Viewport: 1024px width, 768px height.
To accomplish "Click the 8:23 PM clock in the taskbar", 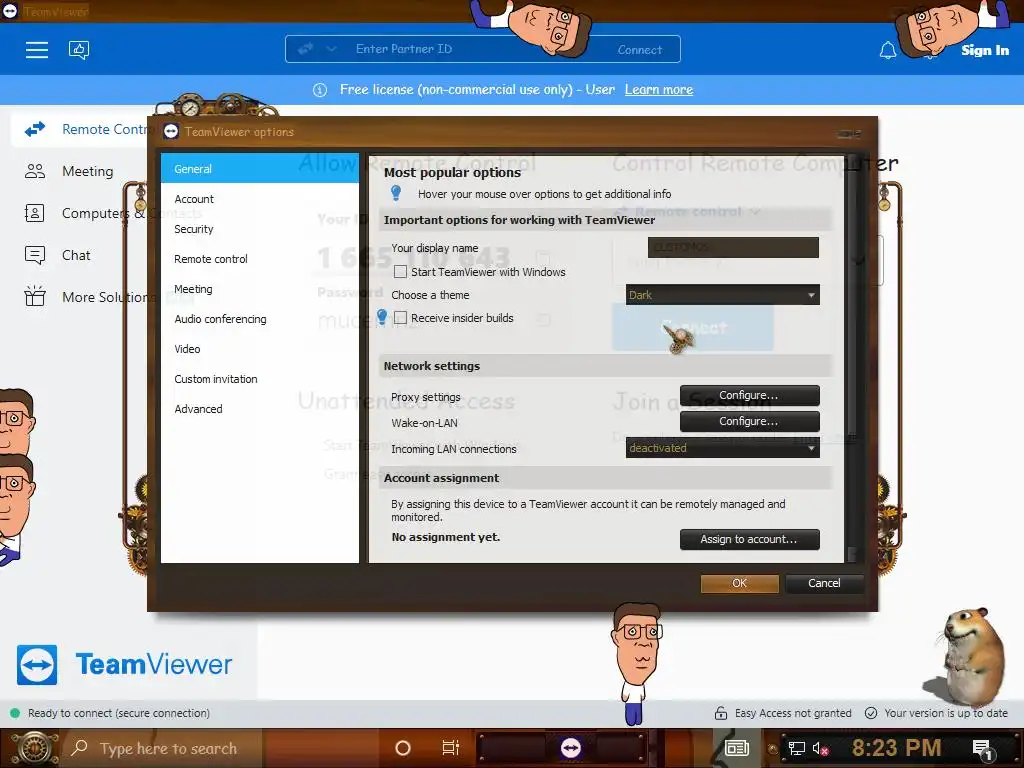I will point(896,748).
